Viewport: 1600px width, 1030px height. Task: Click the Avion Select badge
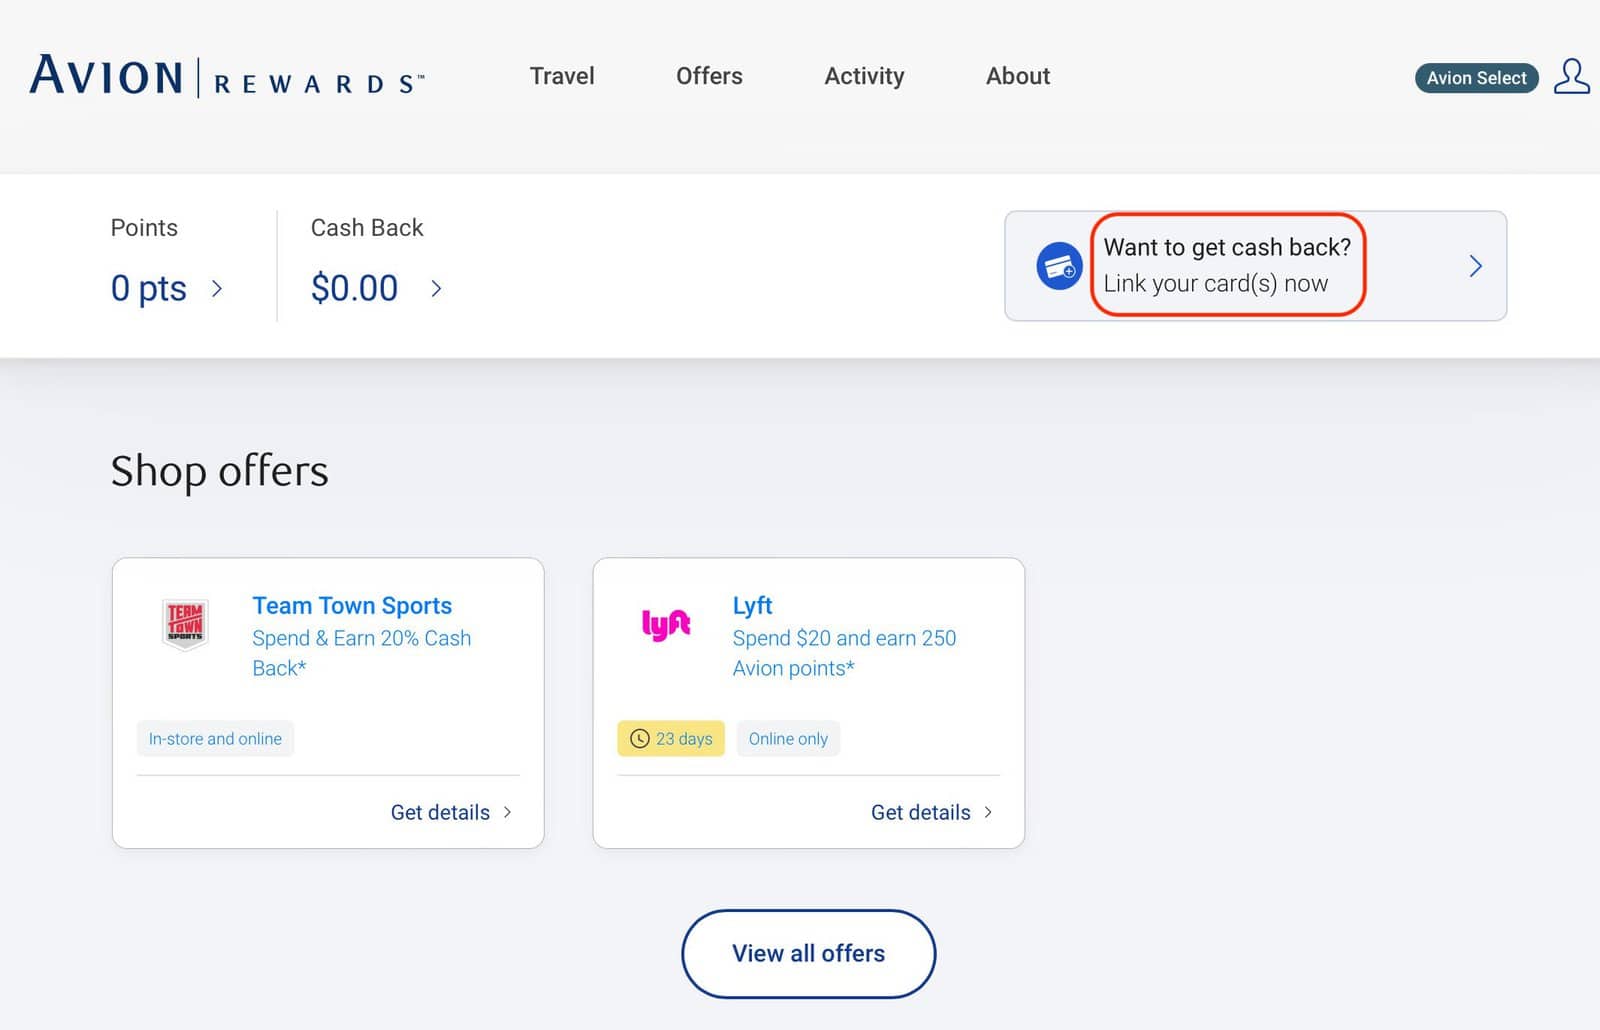point(1476,78)
